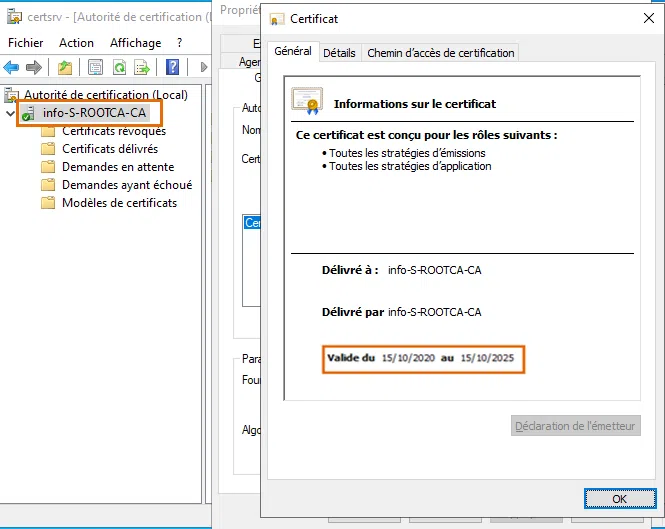Click the Start service play icon
This screenshot has width=665, height=529.
204,67
